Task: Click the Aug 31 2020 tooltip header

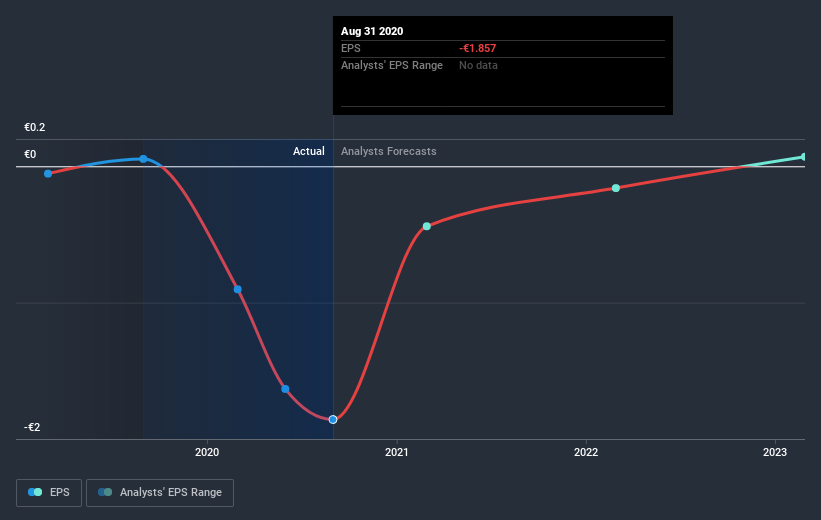Action: (x=372, y=31)
